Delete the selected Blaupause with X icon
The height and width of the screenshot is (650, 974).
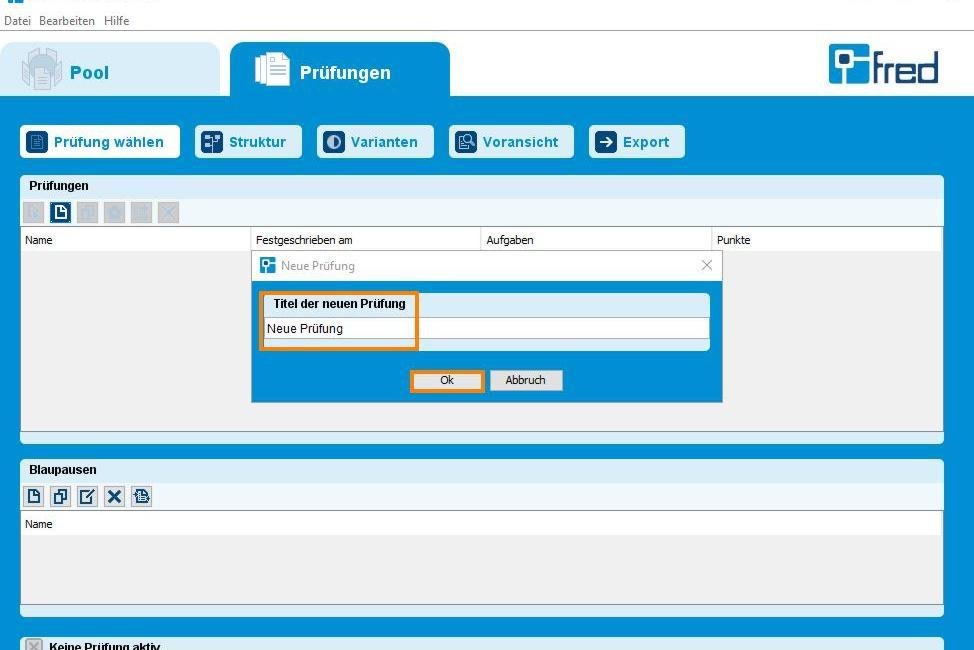tap(114, 496)
